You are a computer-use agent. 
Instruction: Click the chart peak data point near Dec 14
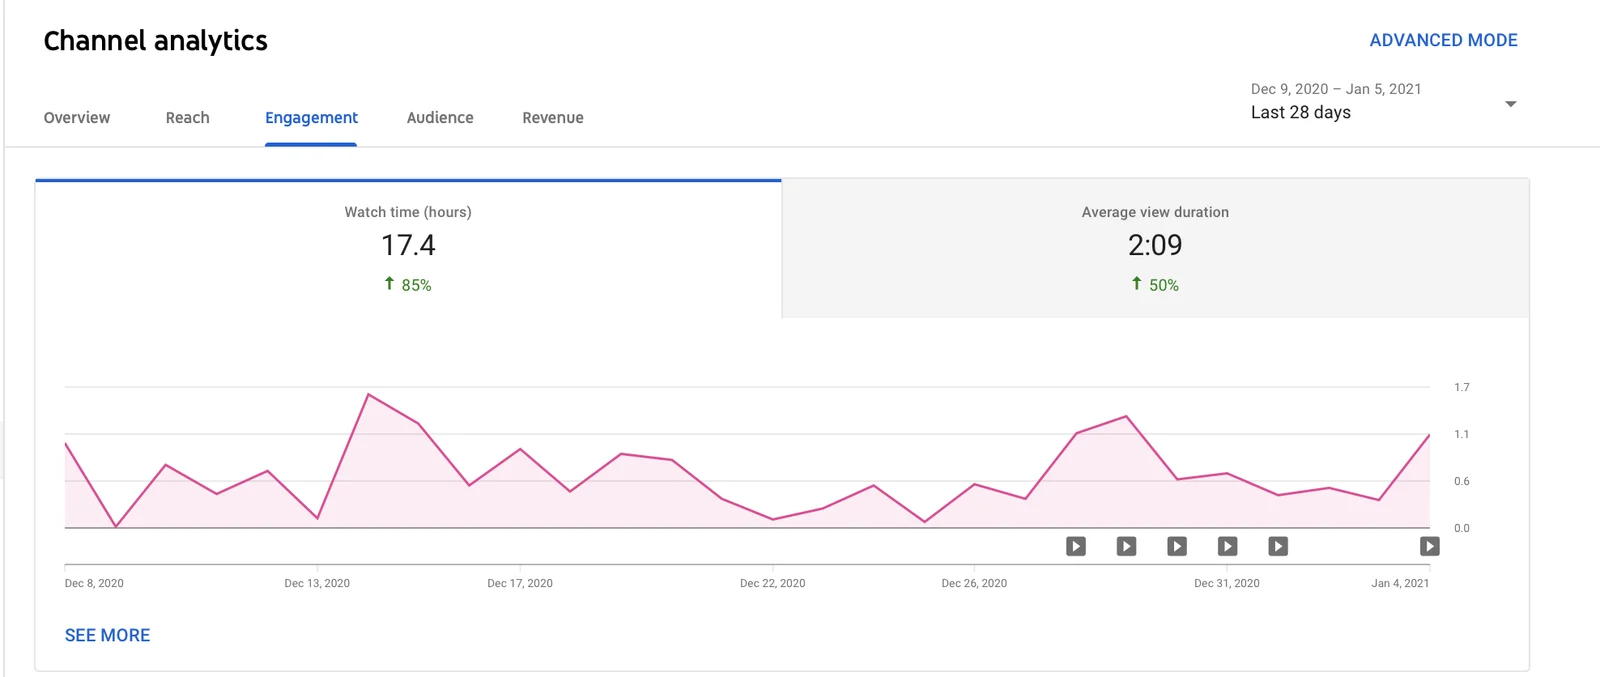(x=368, y=395)
